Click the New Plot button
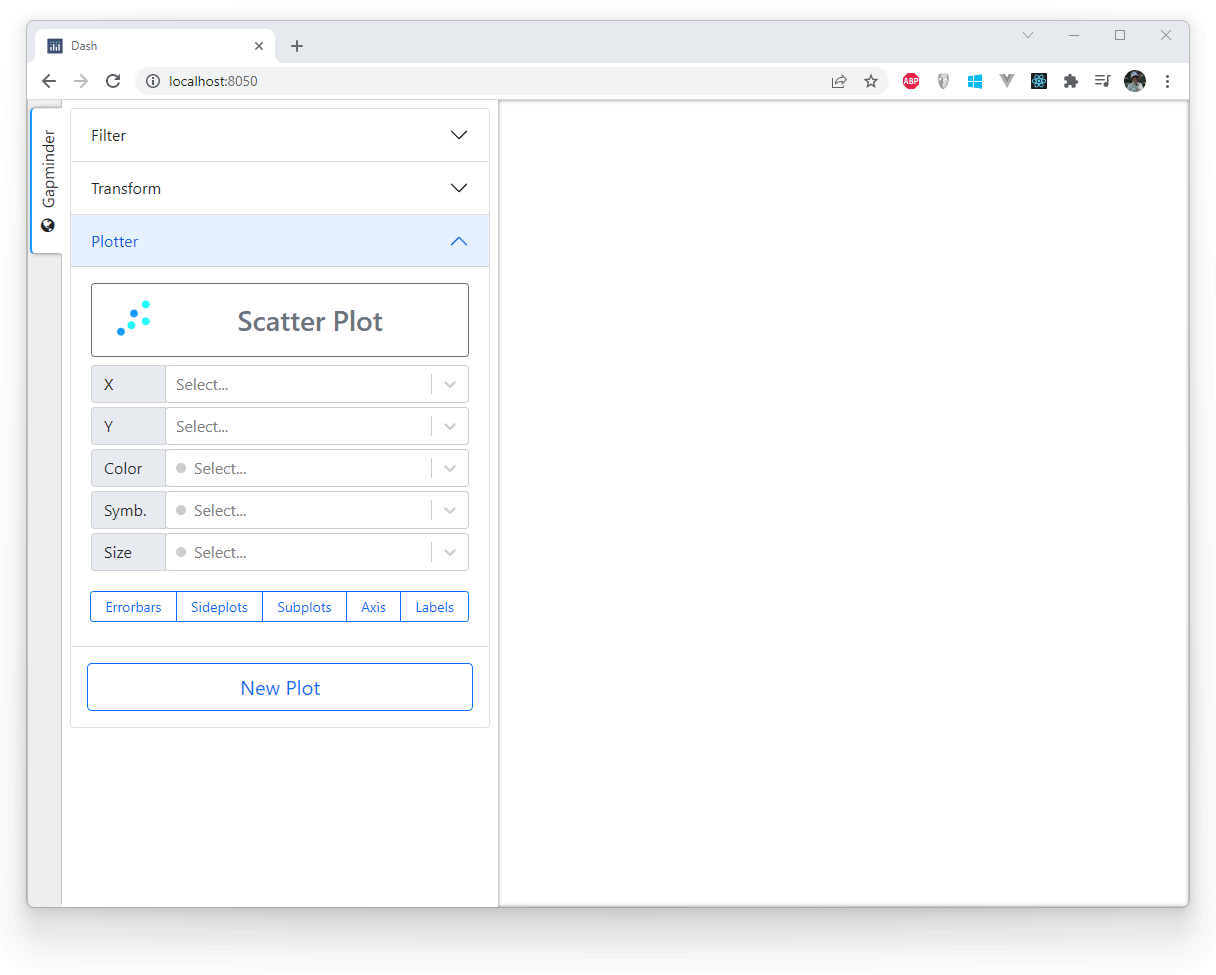The width and height of the screenshot is (1216, 975). [x=280, y=687]
